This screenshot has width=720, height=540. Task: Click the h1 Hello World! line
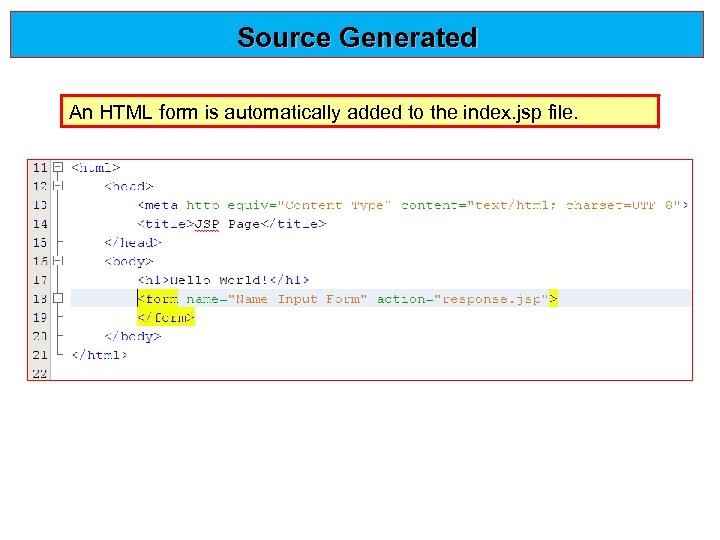223,280
